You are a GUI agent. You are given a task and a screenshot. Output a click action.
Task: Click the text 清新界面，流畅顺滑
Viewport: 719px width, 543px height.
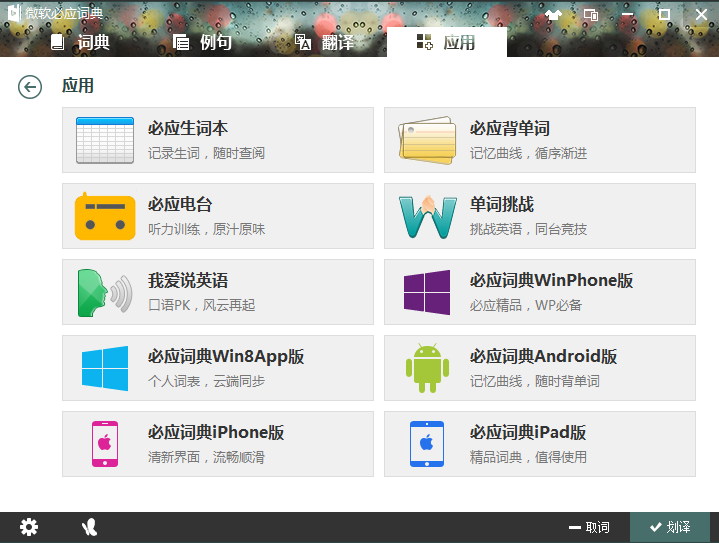coord(206,457)
